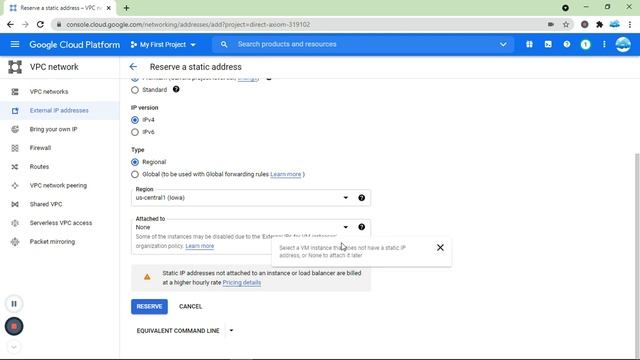The width and height of the screenshot is (640, 360).
Task: Go back using the page back arrow
Action: (x=133, y=67)
